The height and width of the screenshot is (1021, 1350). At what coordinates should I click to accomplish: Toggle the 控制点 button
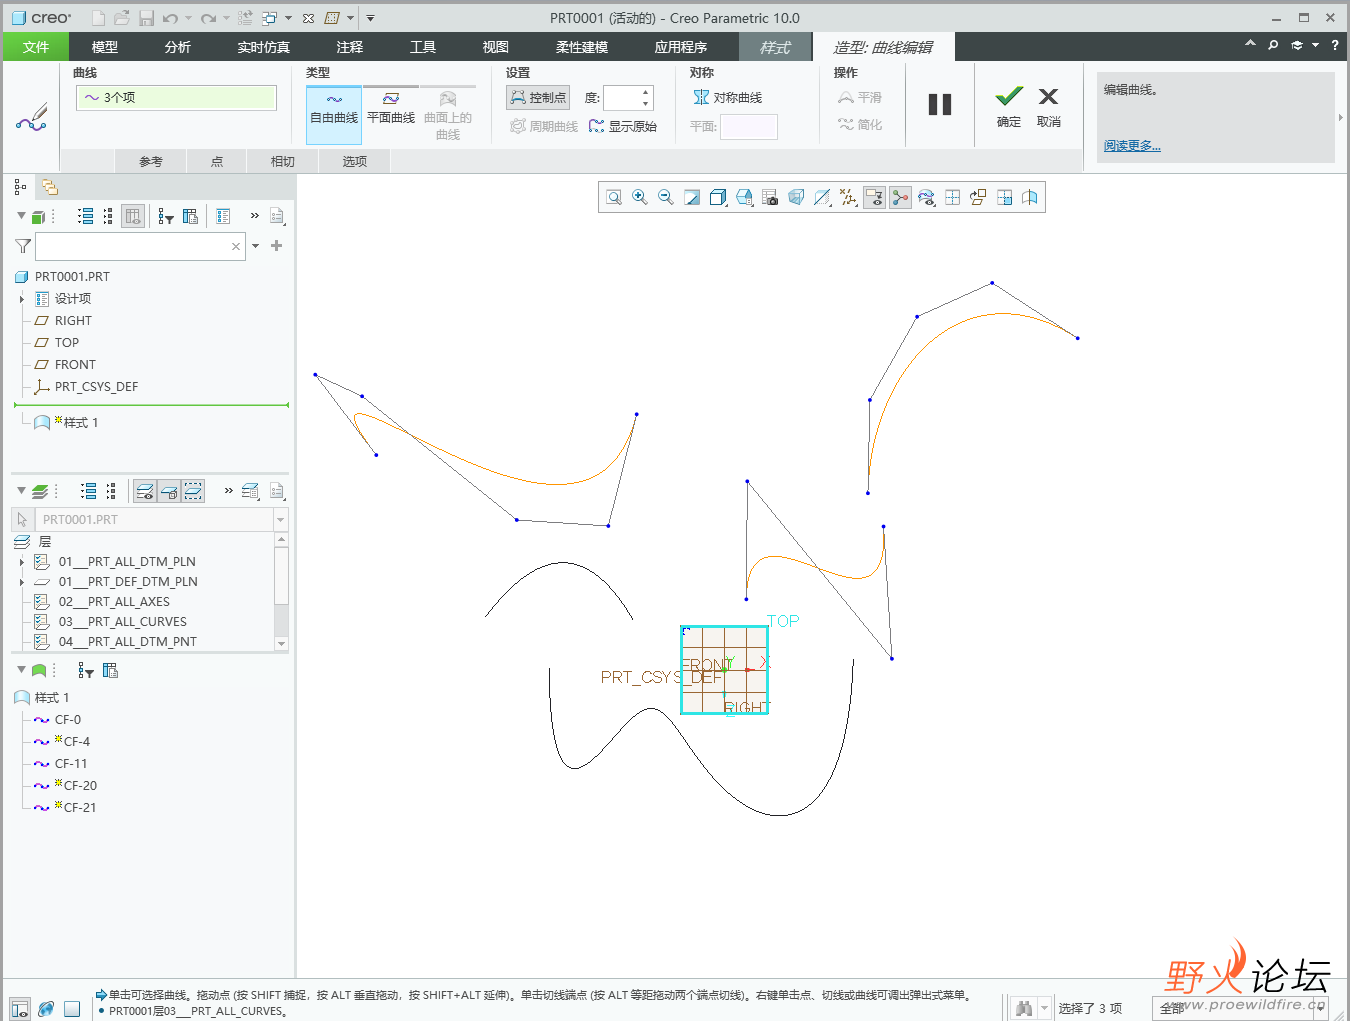[x=538, y=97]
